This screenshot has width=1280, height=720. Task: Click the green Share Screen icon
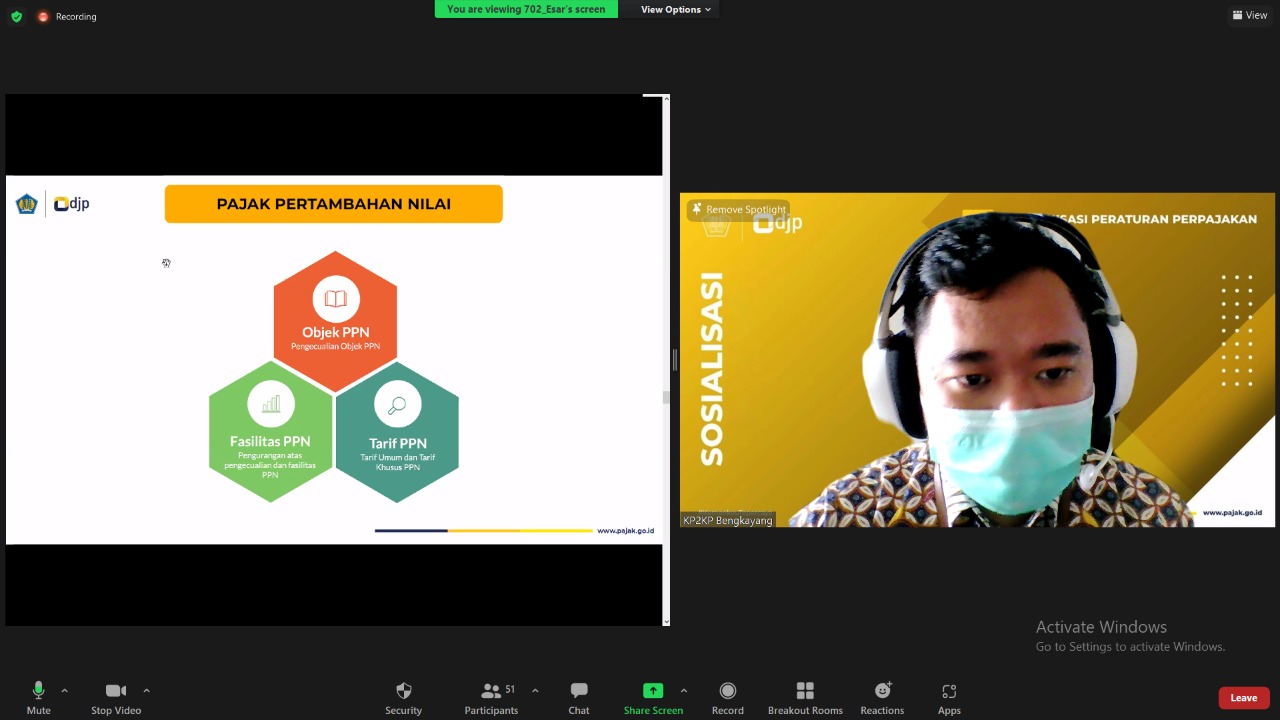pos(653,691)
